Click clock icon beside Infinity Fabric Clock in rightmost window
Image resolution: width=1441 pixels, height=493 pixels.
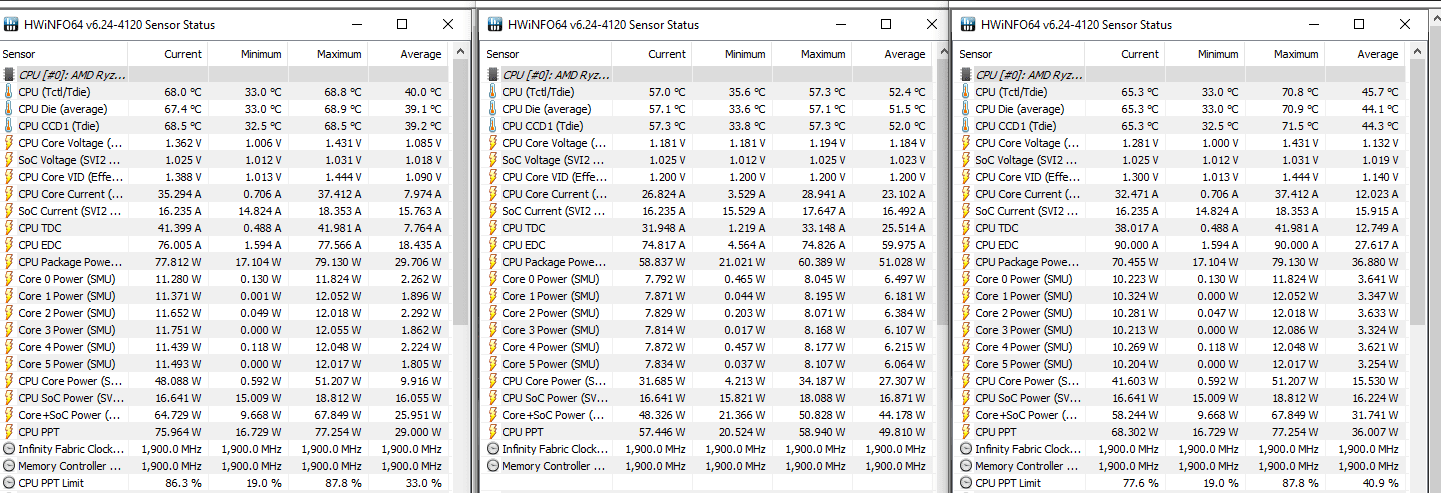pos(966,449)
